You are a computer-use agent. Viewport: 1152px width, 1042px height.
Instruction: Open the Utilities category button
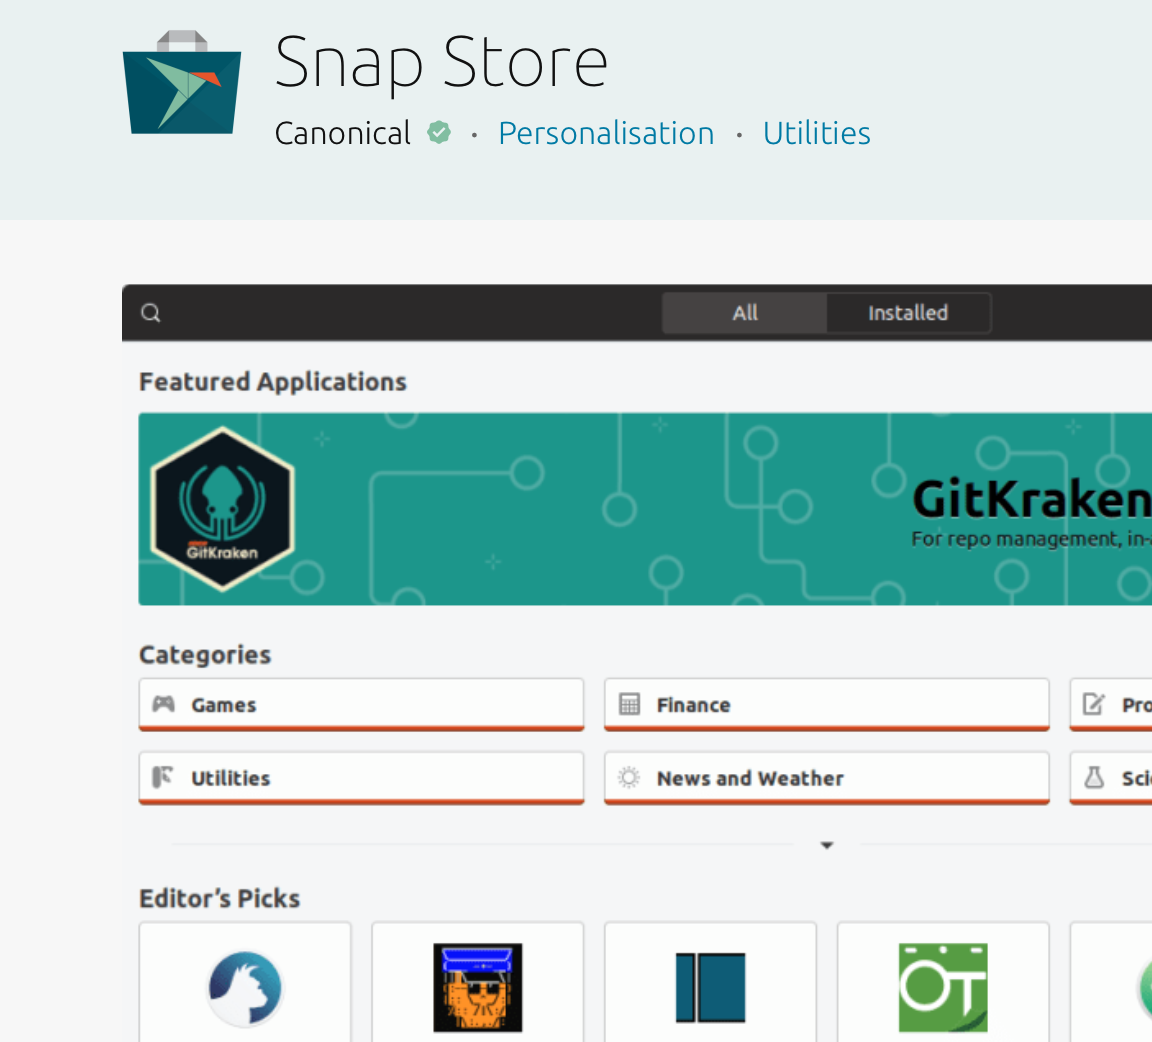[x=361, y=777]
